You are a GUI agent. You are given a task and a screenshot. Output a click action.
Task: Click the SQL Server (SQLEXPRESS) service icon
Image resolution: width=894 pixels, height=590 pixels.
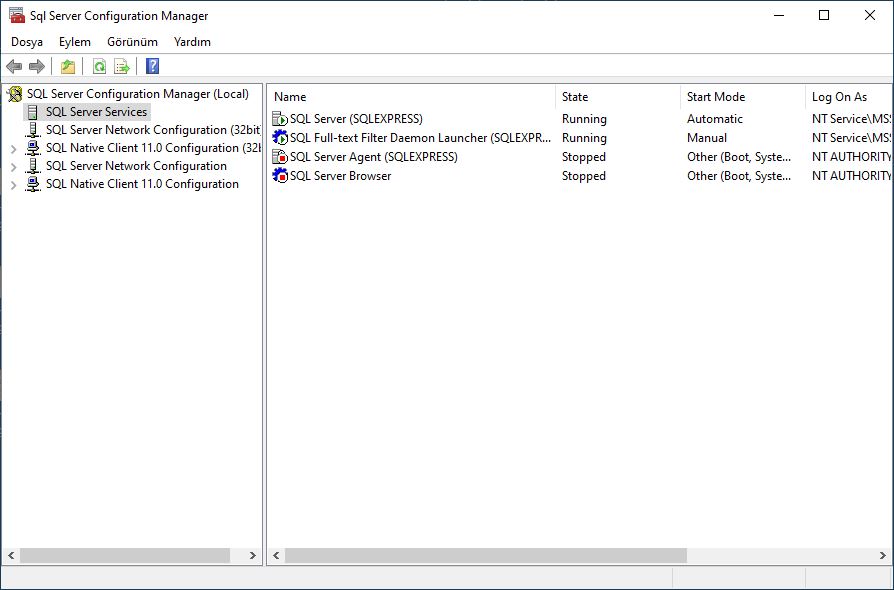coord(280,119)
